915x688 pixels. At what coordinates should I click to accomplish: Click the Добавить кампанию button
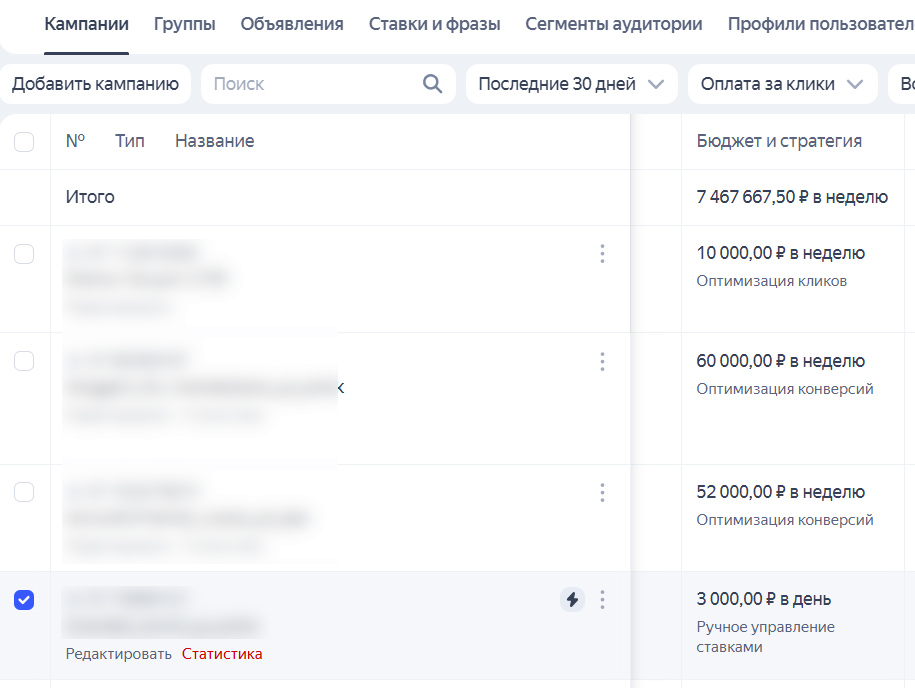pyautogui.click(x=96, y=84)
